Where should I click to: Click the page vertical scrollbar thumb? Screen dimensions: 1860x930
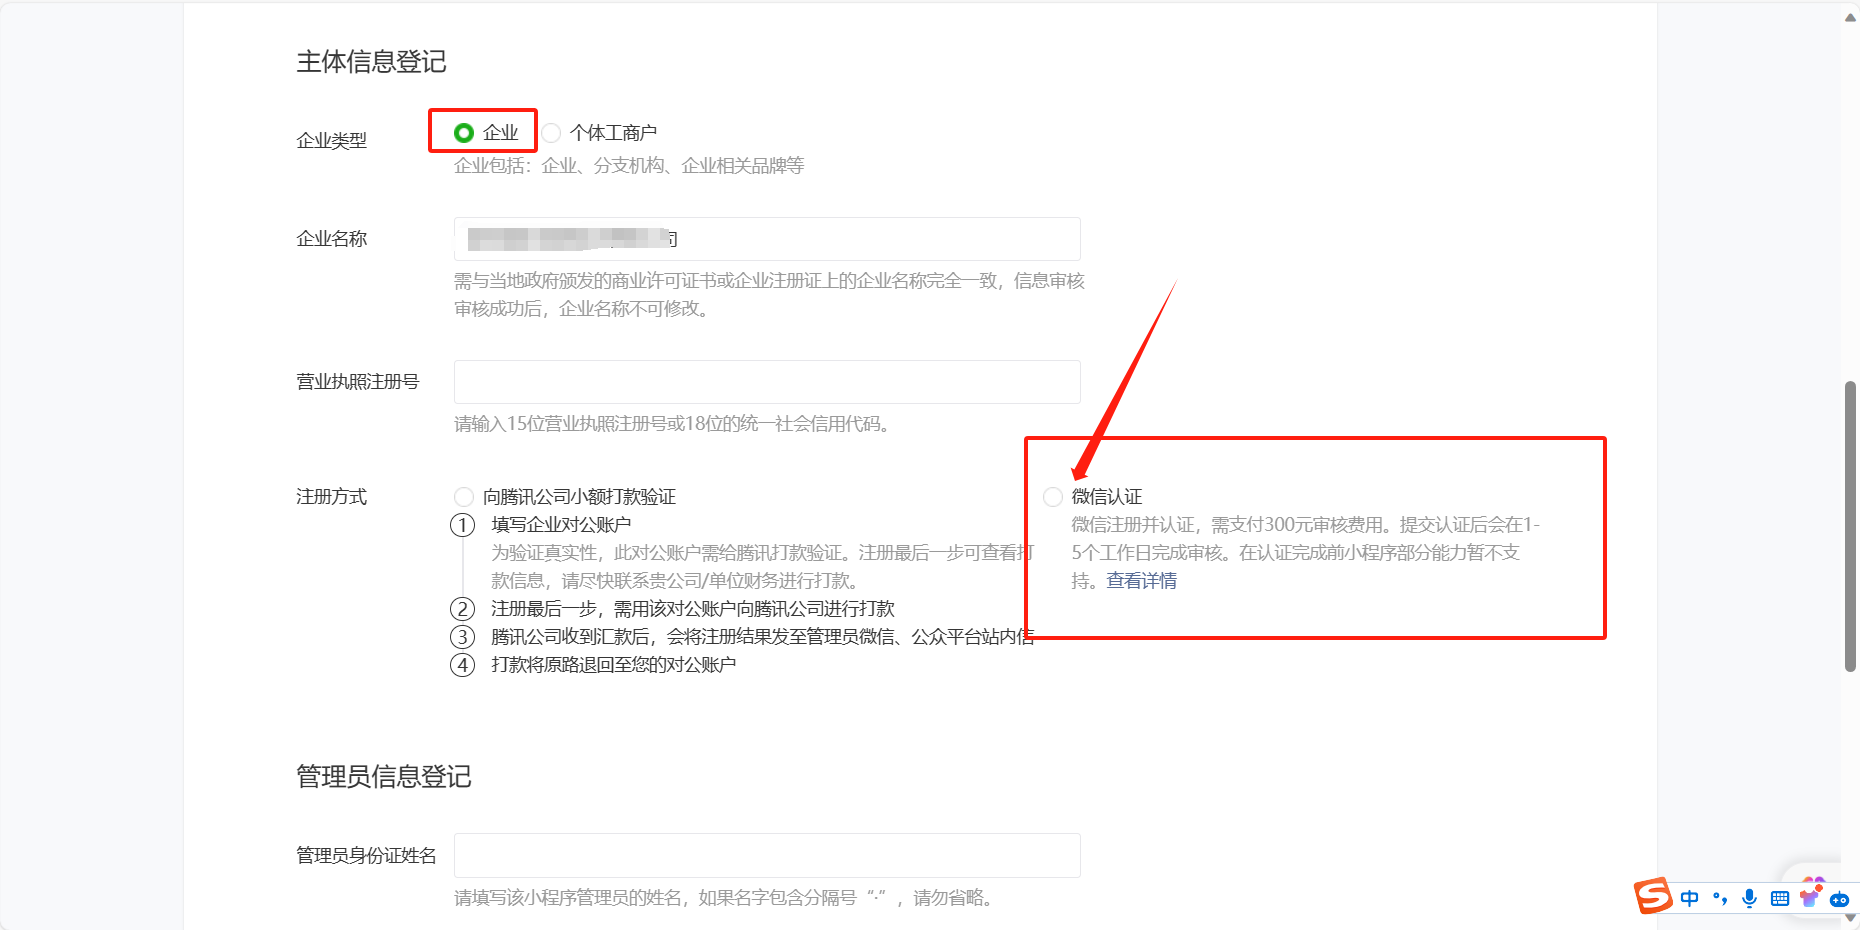click(x=1850, y=526)
